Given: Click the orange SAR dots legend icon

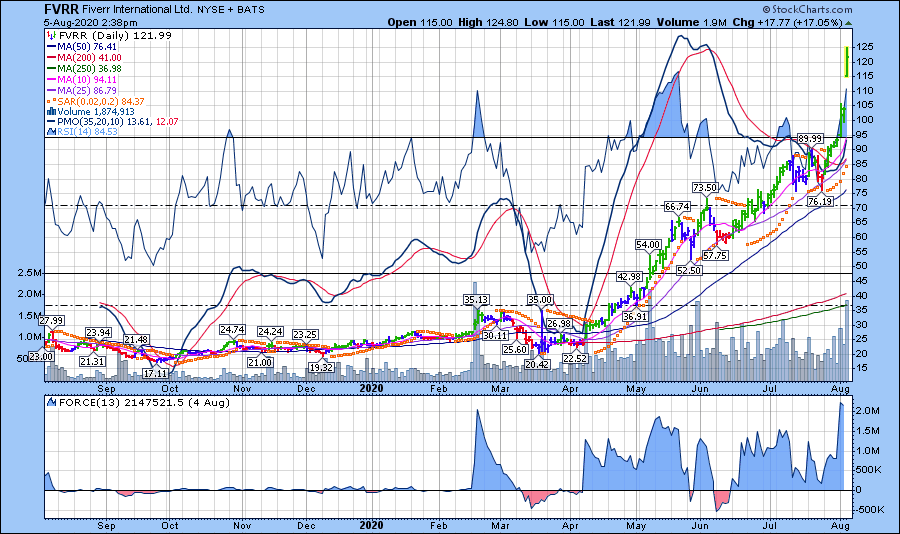Looking at the screenshot, I should 51,99.
